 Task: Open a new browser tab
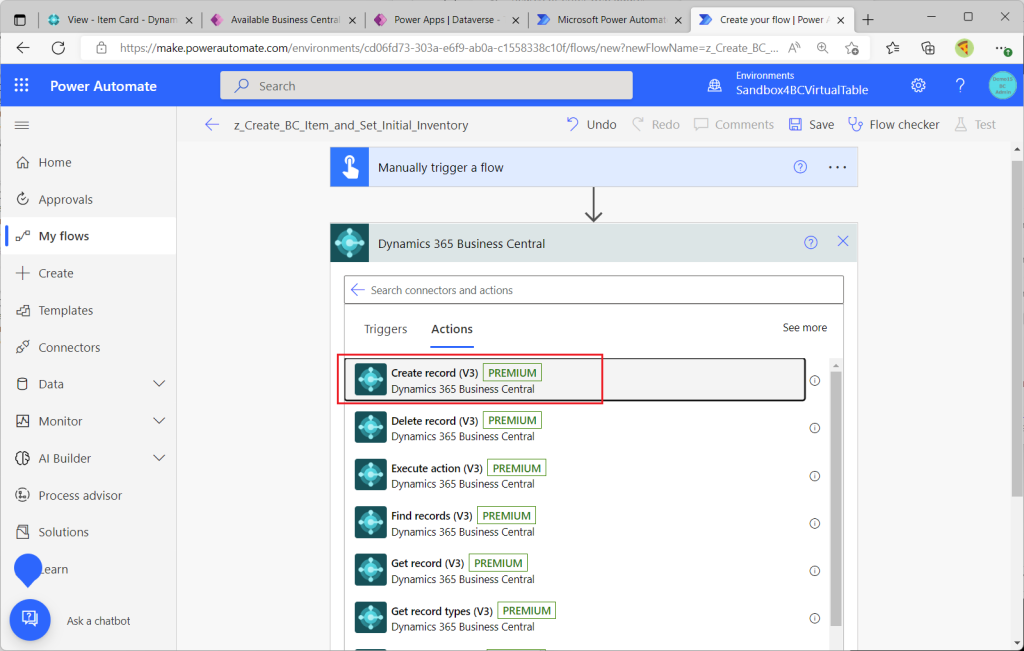pyautogui.click(x=868, y=20)
